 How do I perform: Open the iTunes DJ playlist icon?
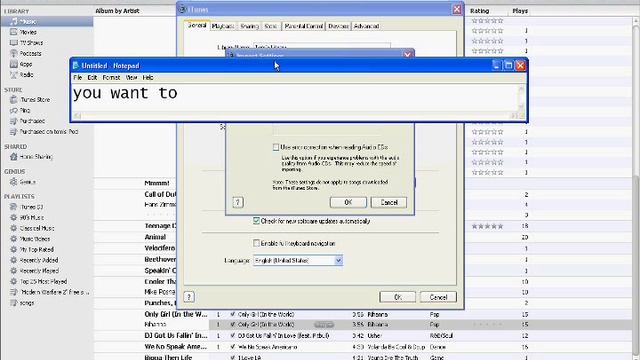(14, 207)
